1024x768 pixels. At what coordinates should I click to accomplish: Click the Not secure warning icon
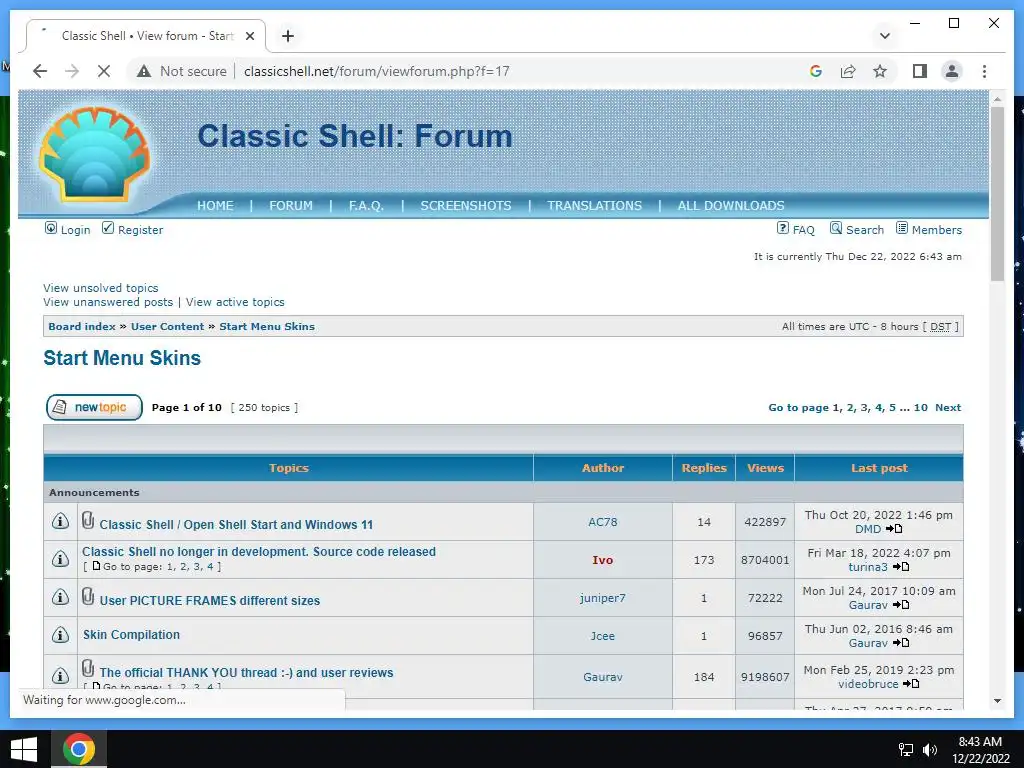[144, 71]
